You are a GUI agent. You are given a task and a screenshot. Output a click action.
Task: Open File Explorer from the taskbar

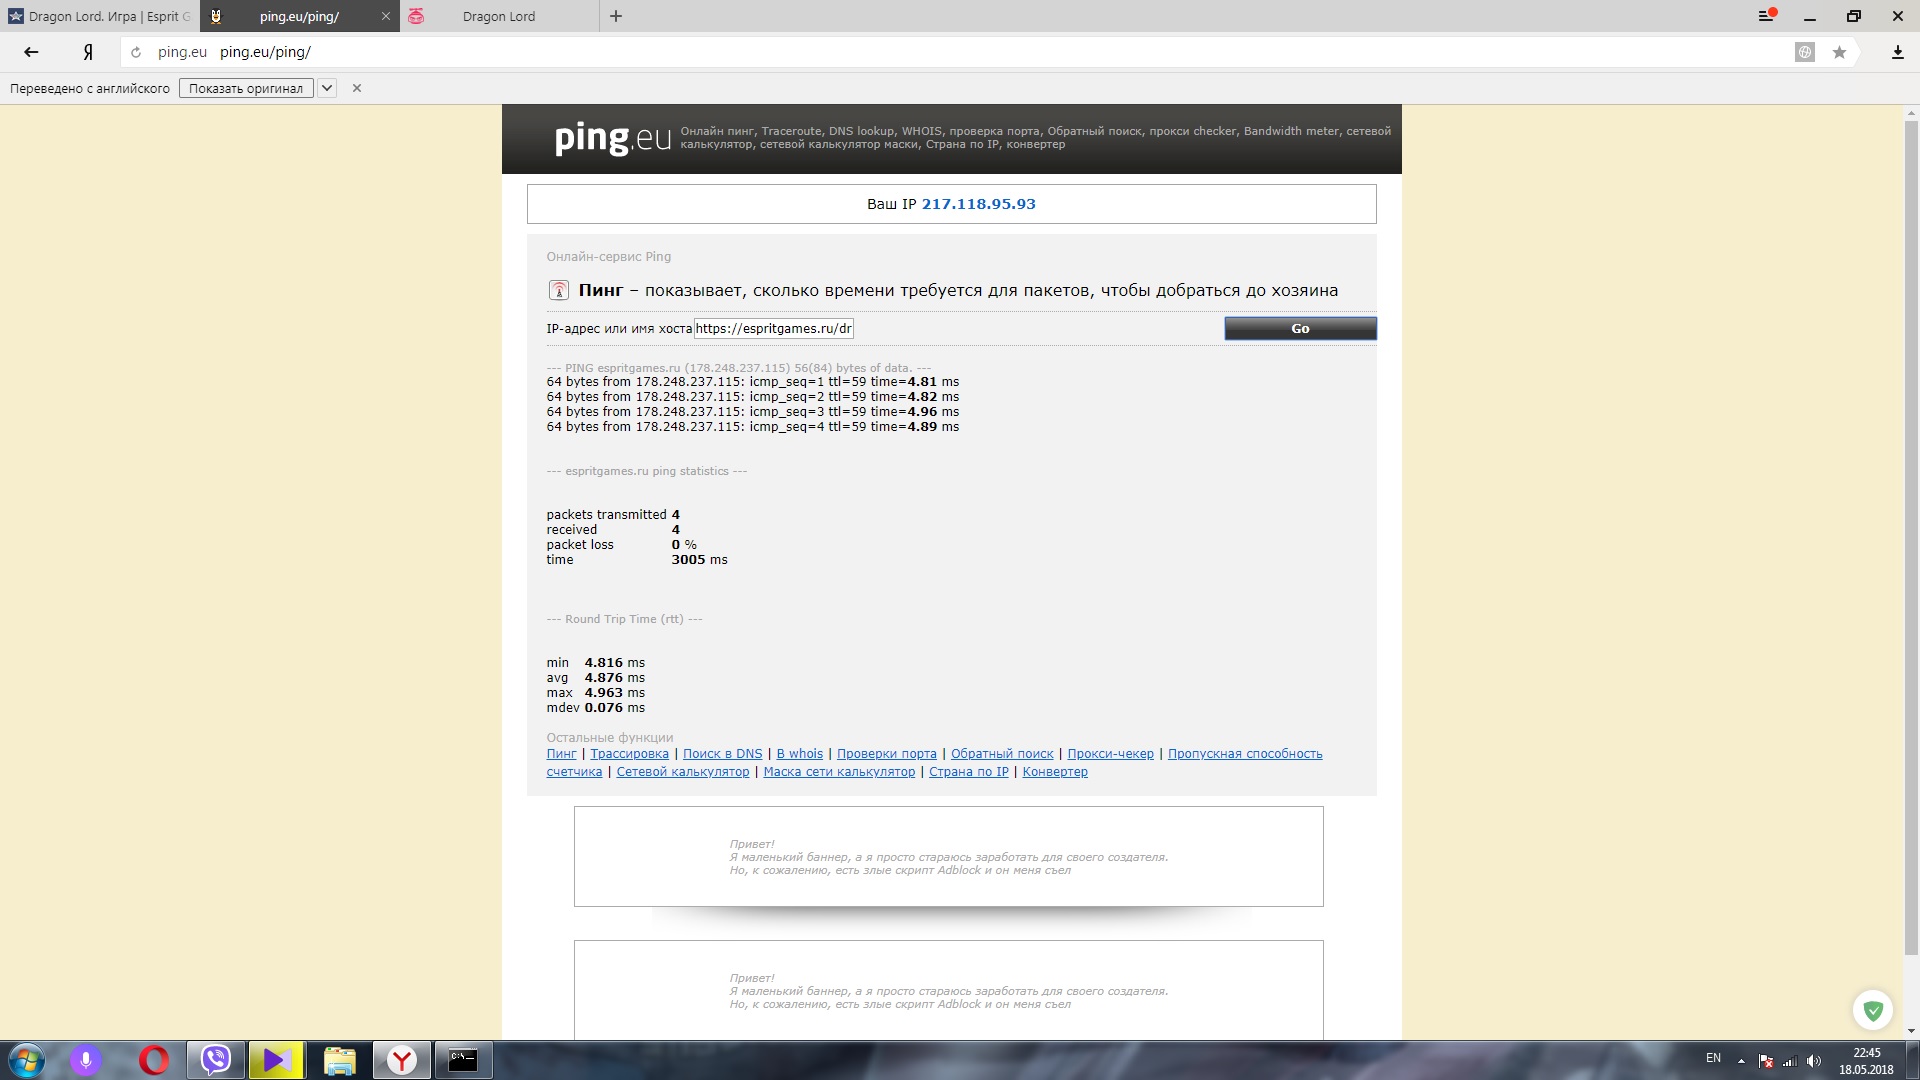339,1060
